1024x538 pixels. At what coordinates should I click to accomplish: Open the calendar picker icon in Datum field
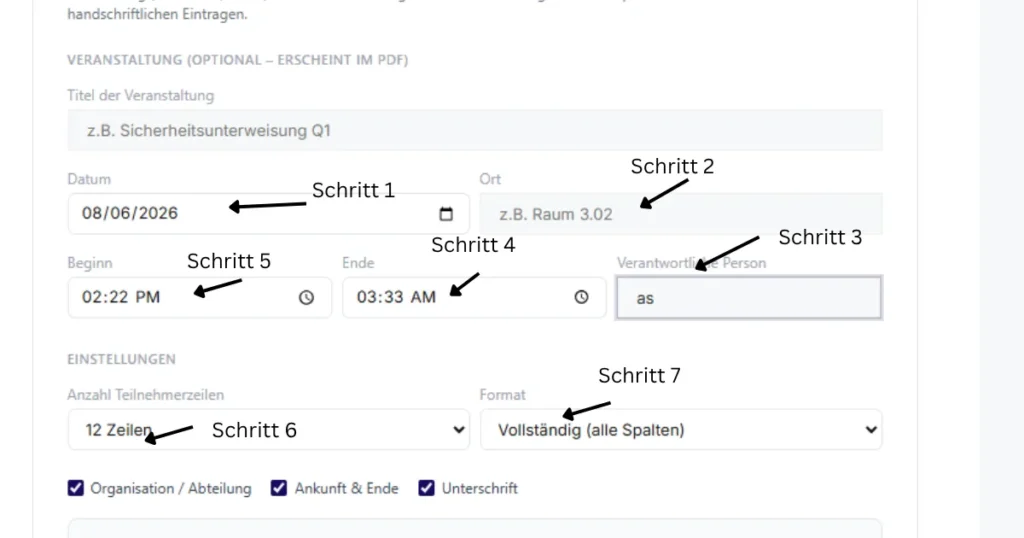pos(446,214)
